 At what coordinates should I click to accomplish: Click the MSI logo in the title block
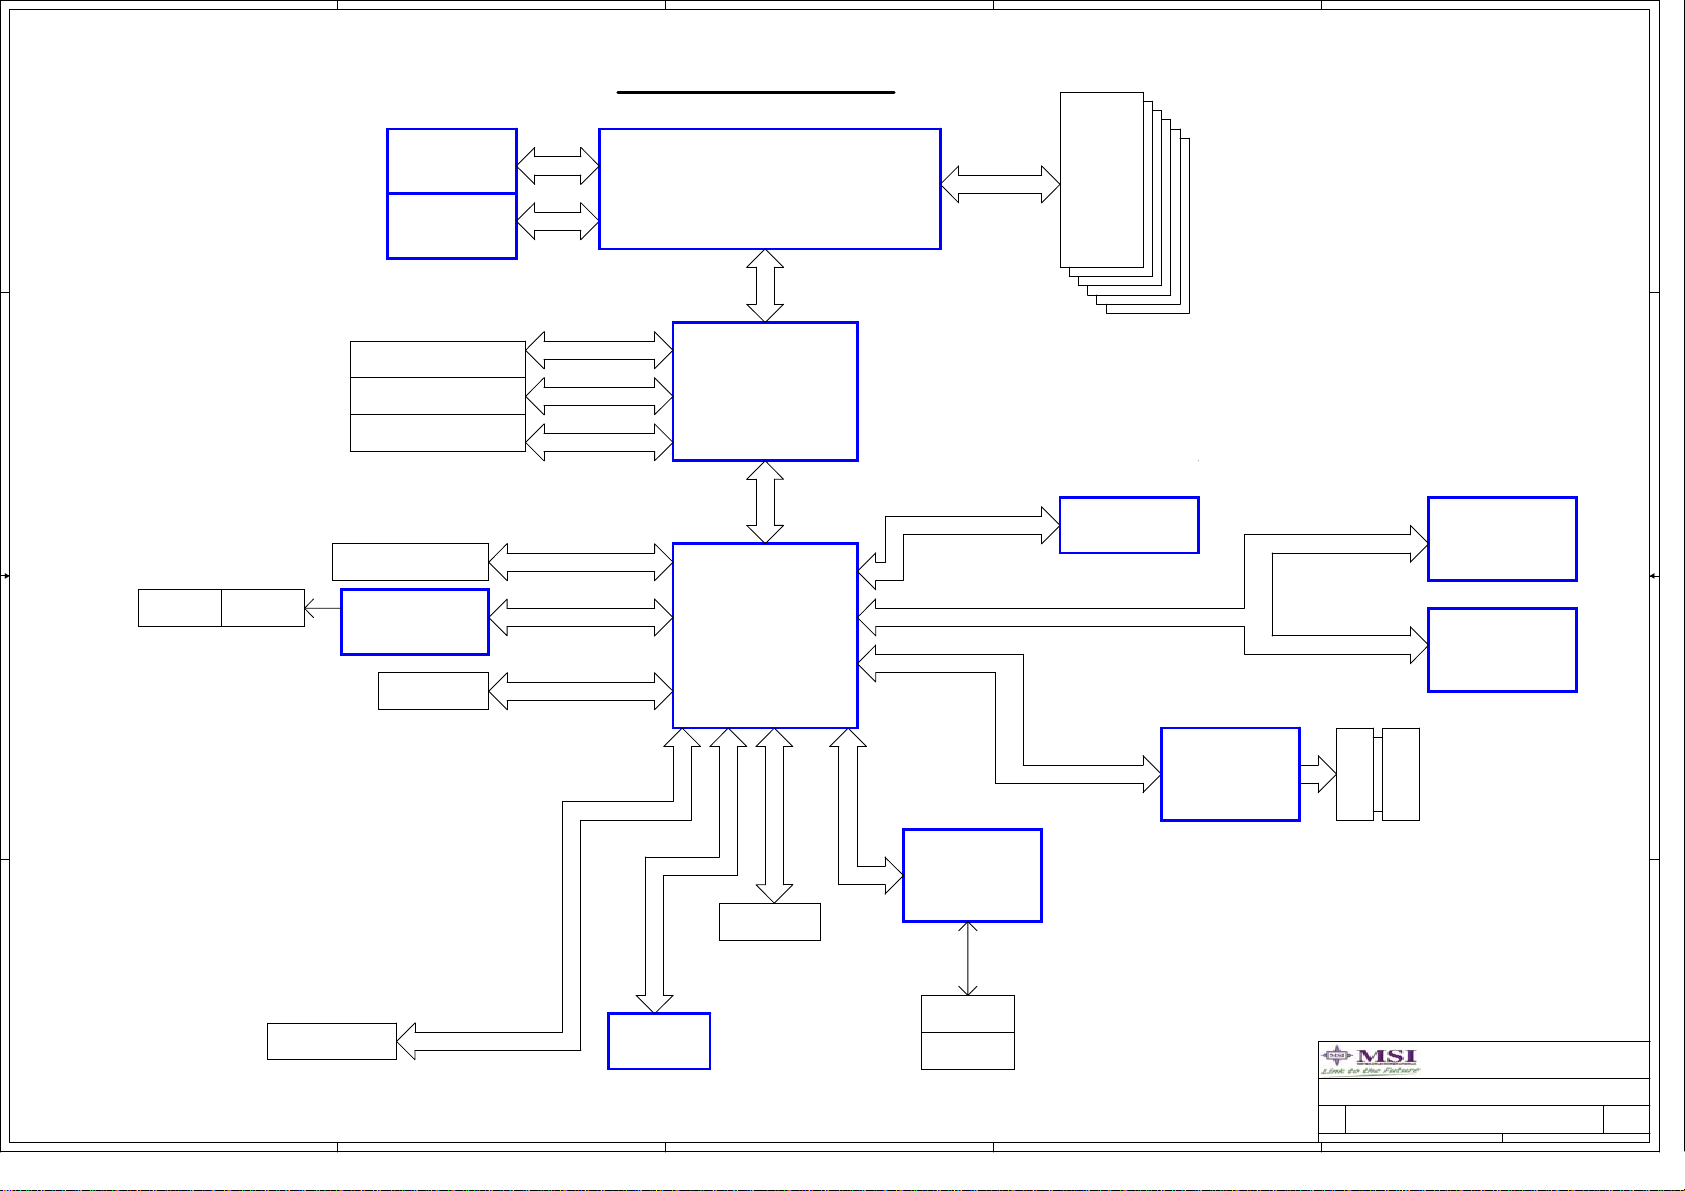[1370, 1060]
